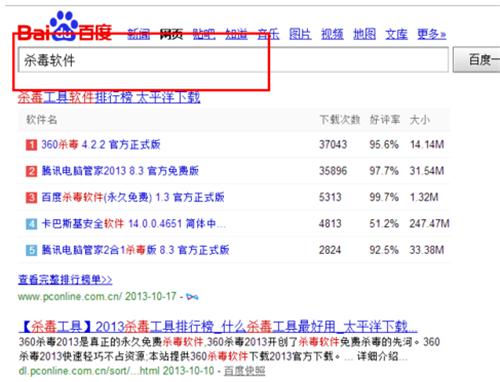Select file size 1.32M
Image resolution: width=500 pixels, height=382 pixels.
tap(424, 197)
